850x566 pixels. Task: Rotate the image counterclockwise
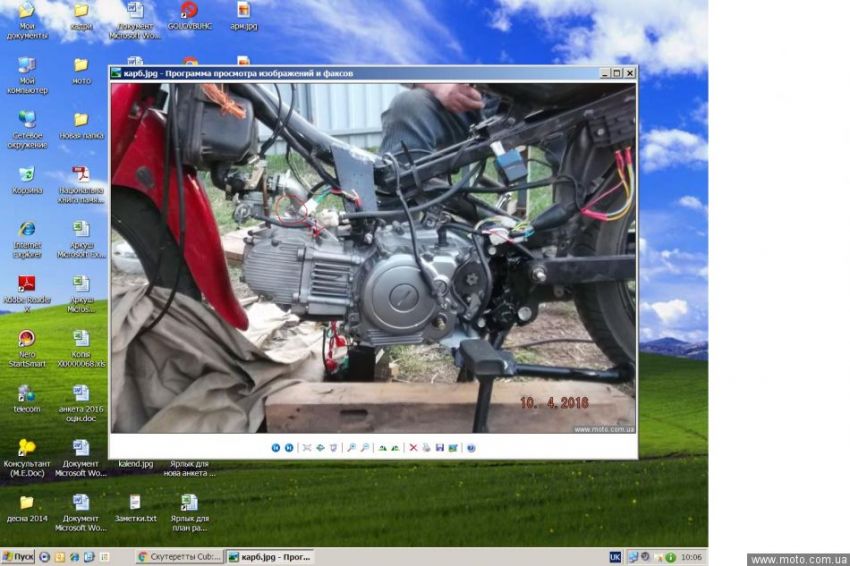[x=395, y=448]
